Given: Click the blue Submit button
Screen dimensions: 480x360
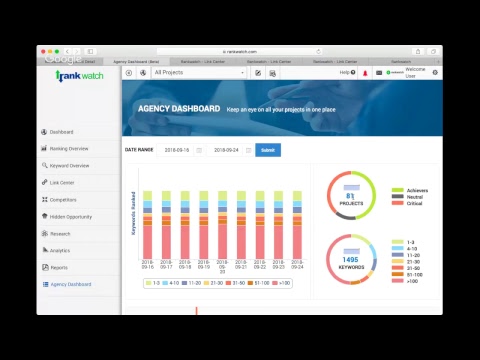Looking at the screenshot, I should (268, 150).
